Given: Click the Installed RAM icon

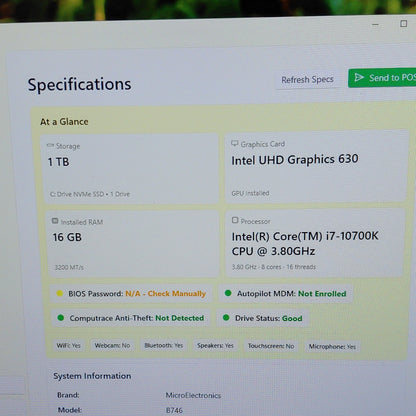Looking at the screenshot, I should click(x=55, y=221).
